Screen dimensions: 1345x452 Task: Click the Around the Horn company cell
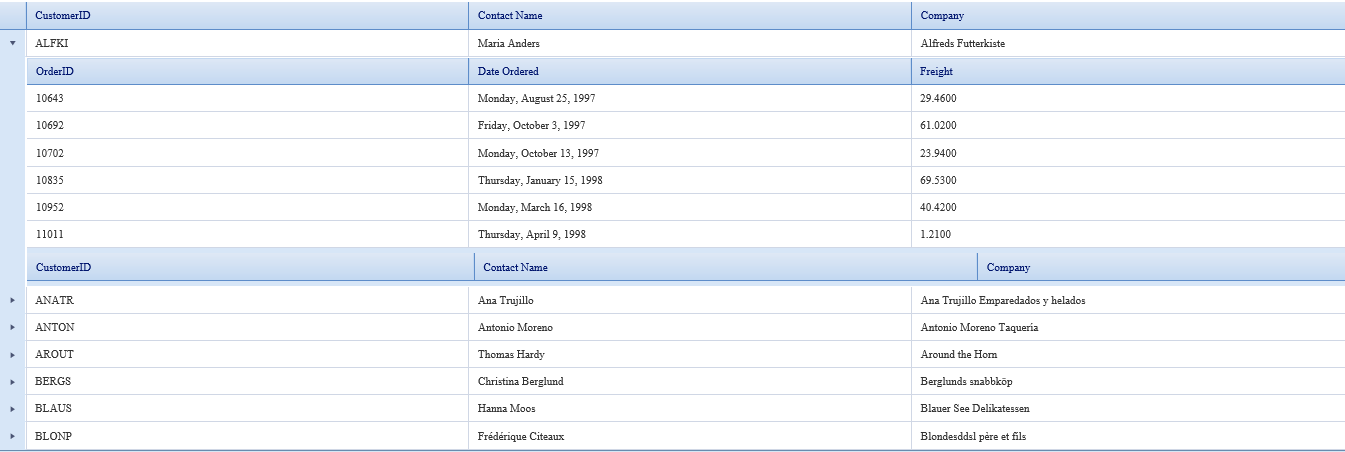pos(959,354)
